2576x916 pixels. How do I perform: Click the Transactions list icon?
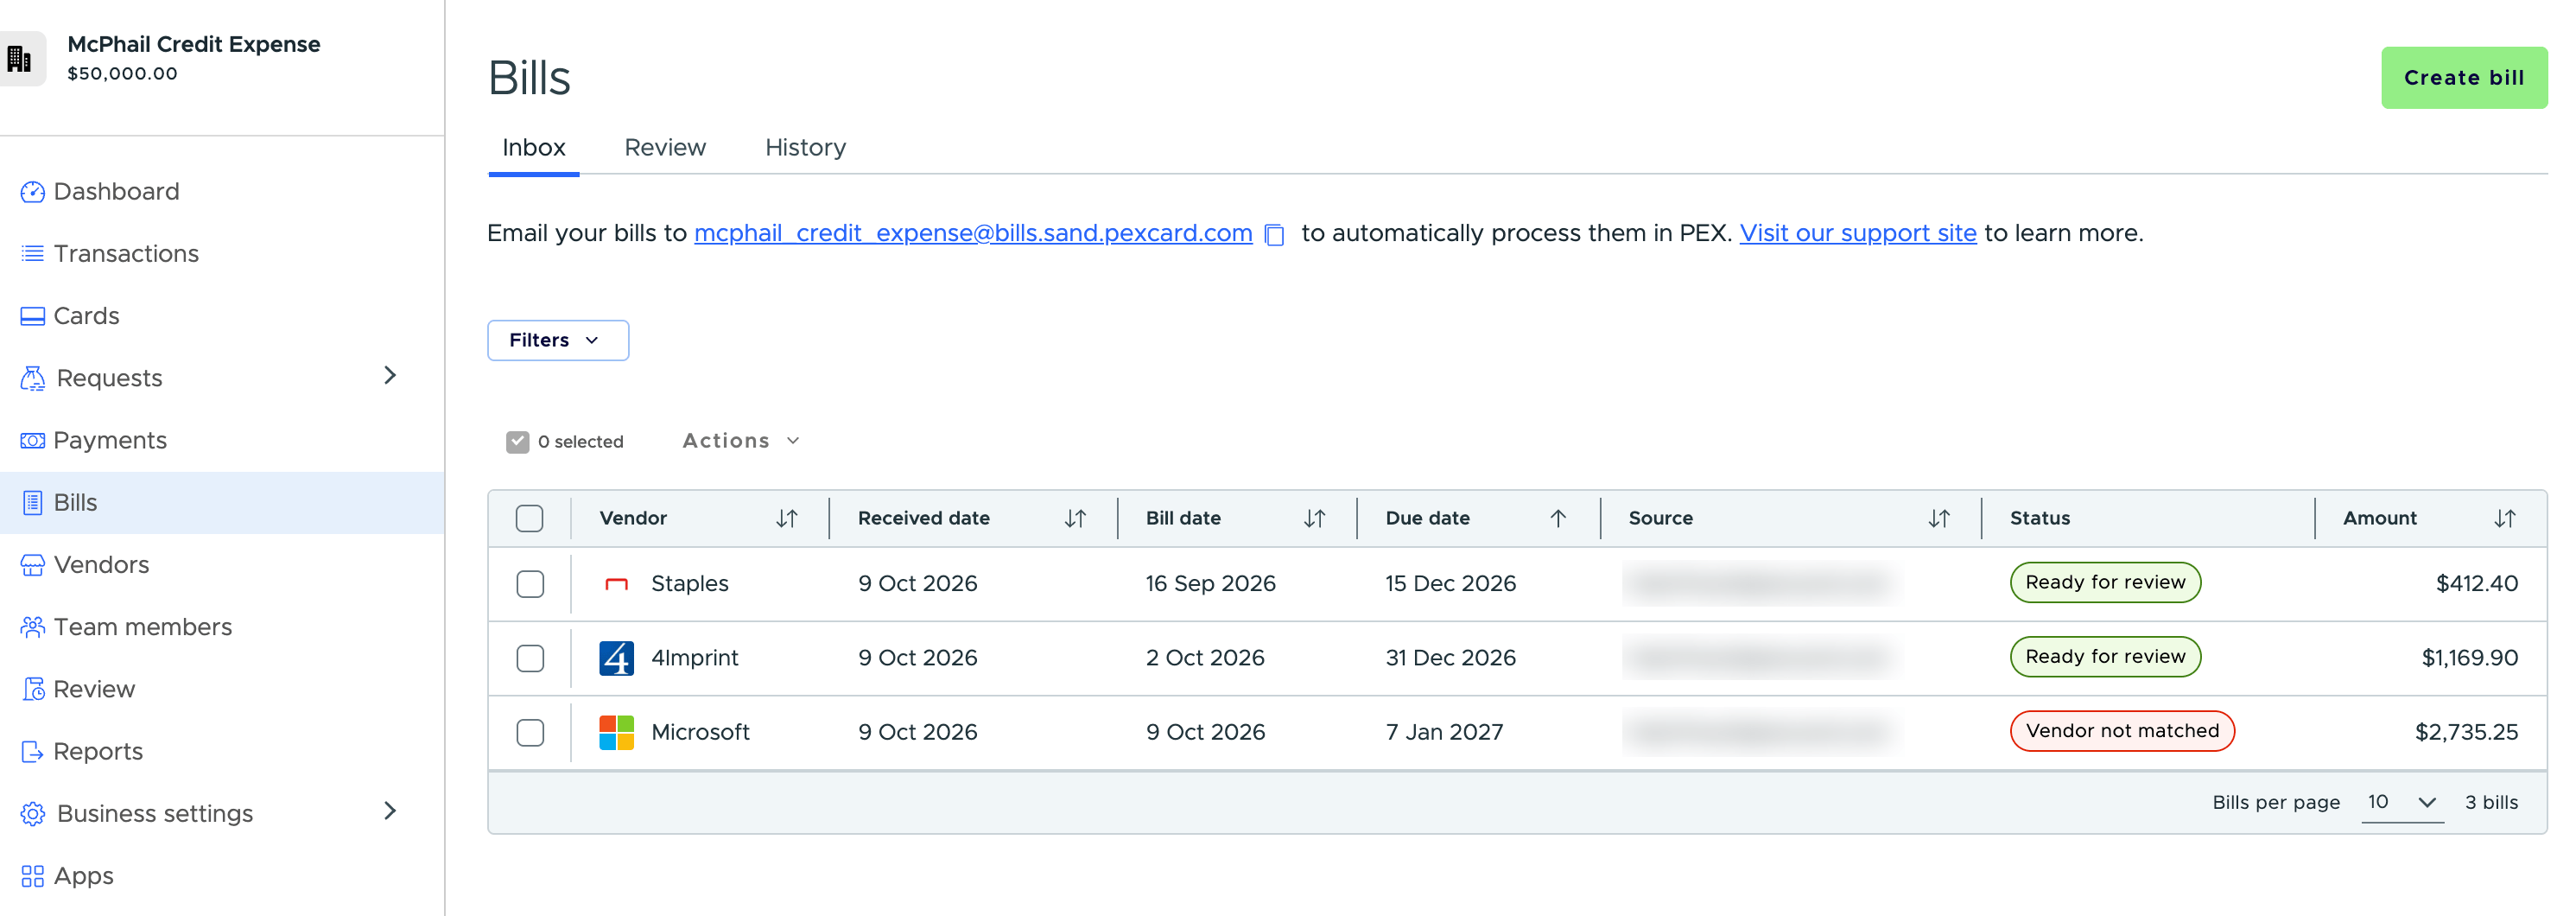pos(32,253)
